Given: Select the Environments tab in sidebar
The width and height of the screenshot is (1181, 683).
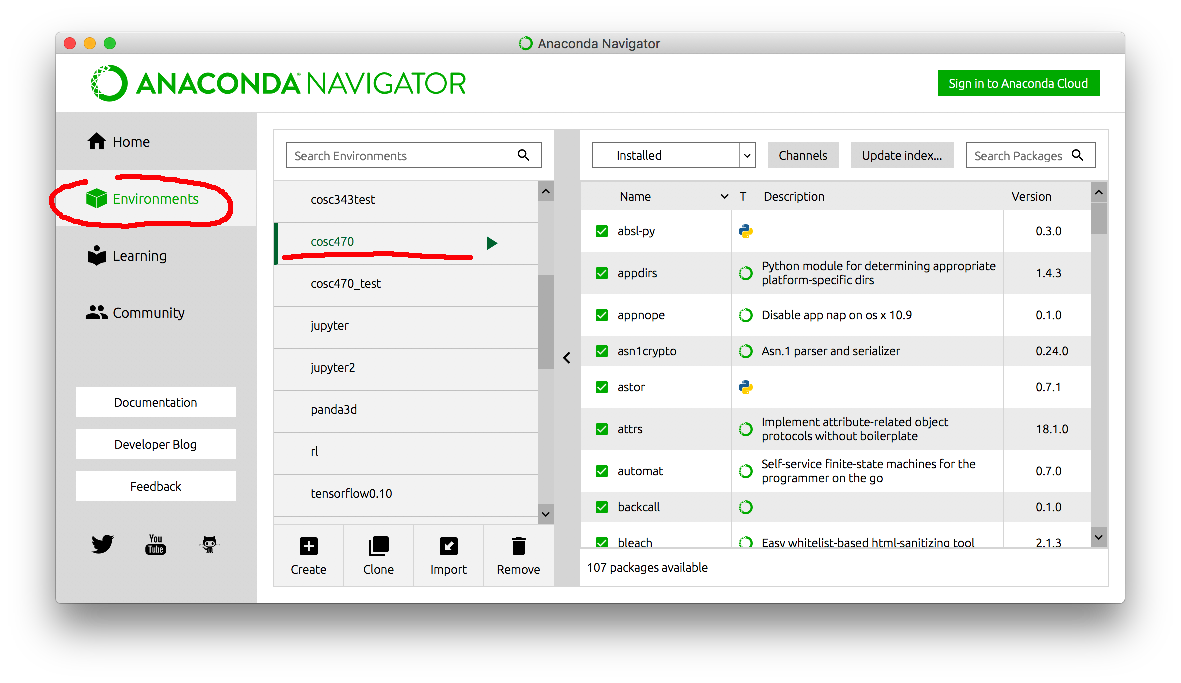Looking at the screenshot, I should pyautogui.click(x=156, y=199).
